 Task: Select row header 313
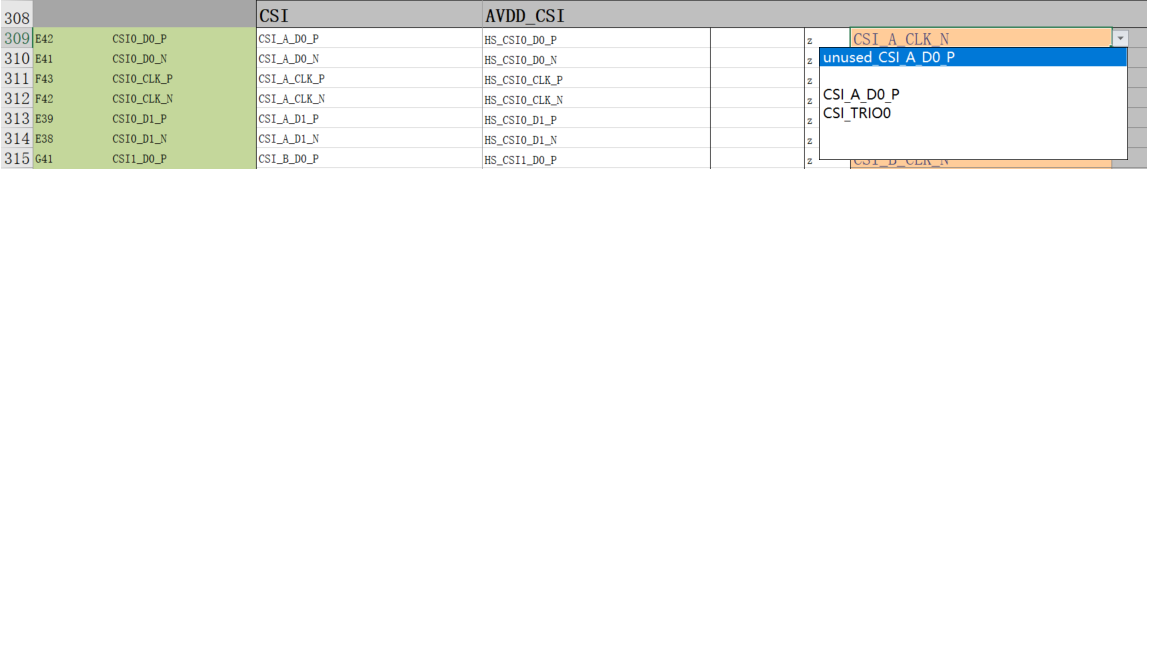17,118
